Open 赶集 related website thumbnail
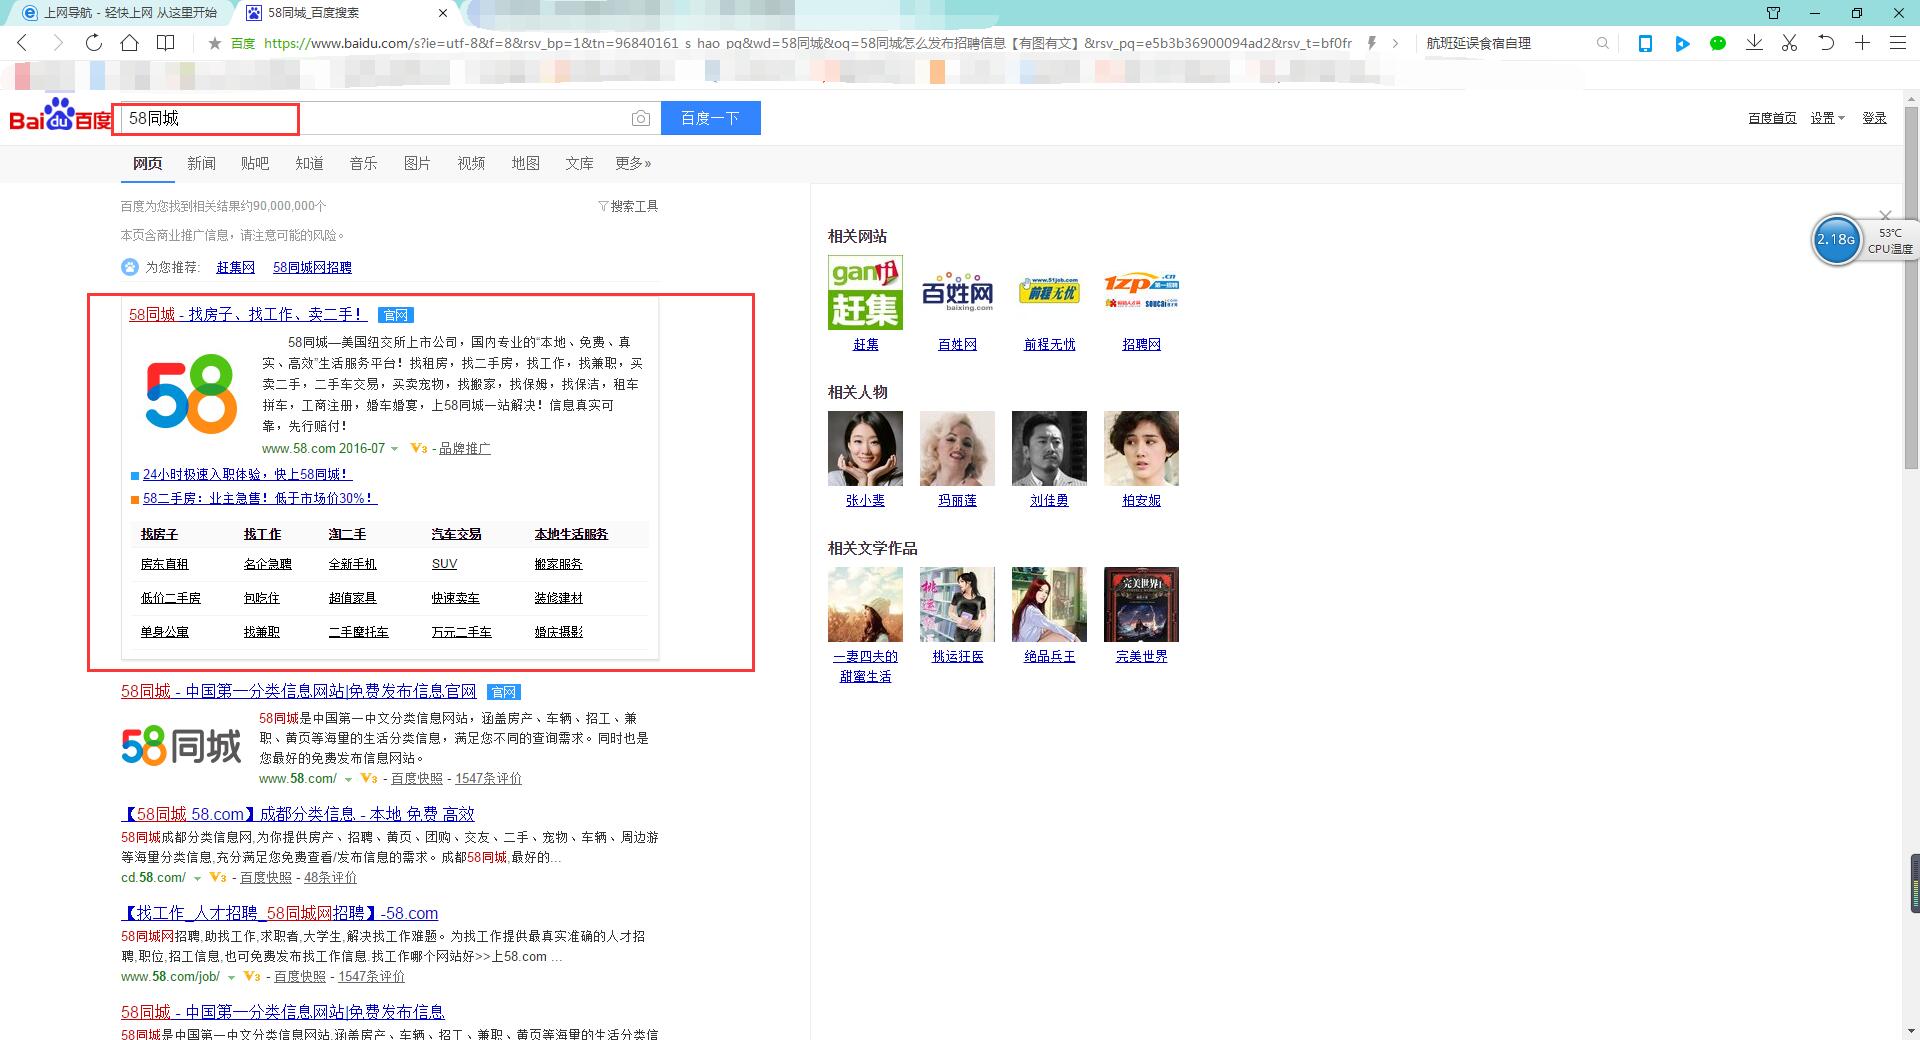Viewport: 1920px width, 1040px height. pos(865,292)
